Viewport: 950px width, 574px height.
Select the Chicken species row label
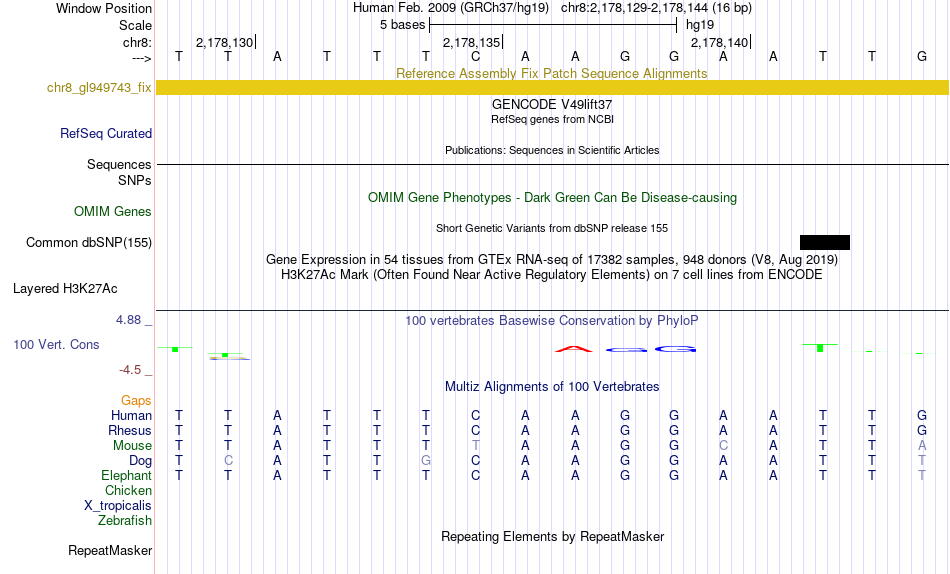pos(128,490)
